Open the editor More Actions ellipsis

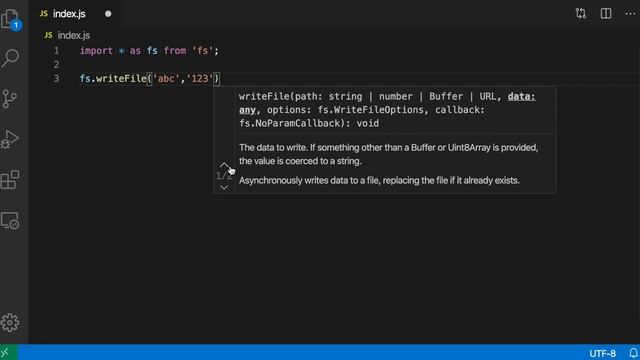point(630,13)
